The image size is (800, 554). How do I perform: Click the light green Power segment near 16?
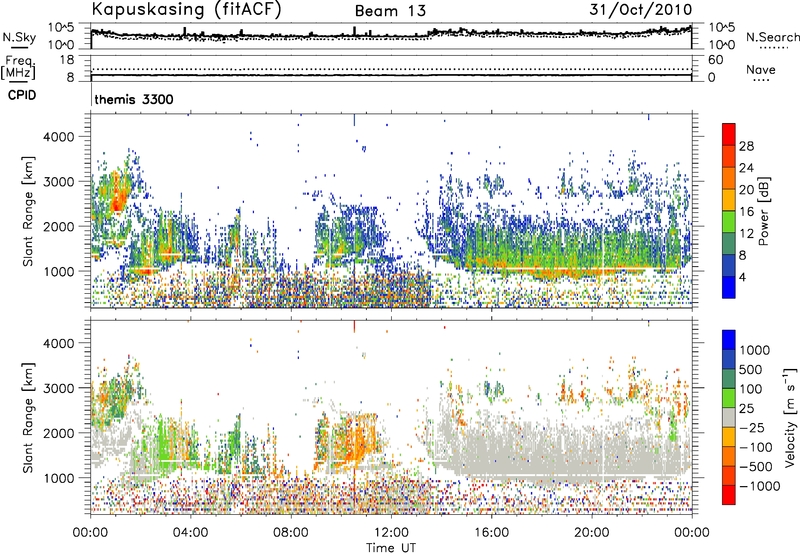tap(729, 222)
